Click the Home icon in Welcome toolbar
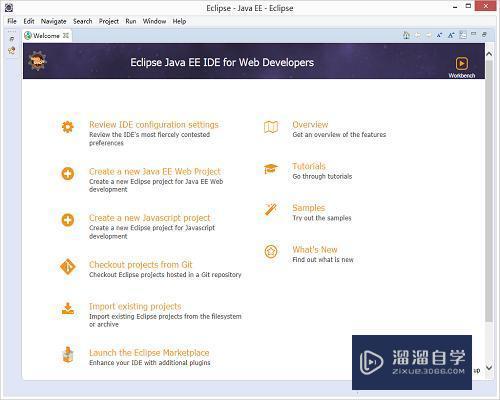500x400 pixels. [406, 35]
